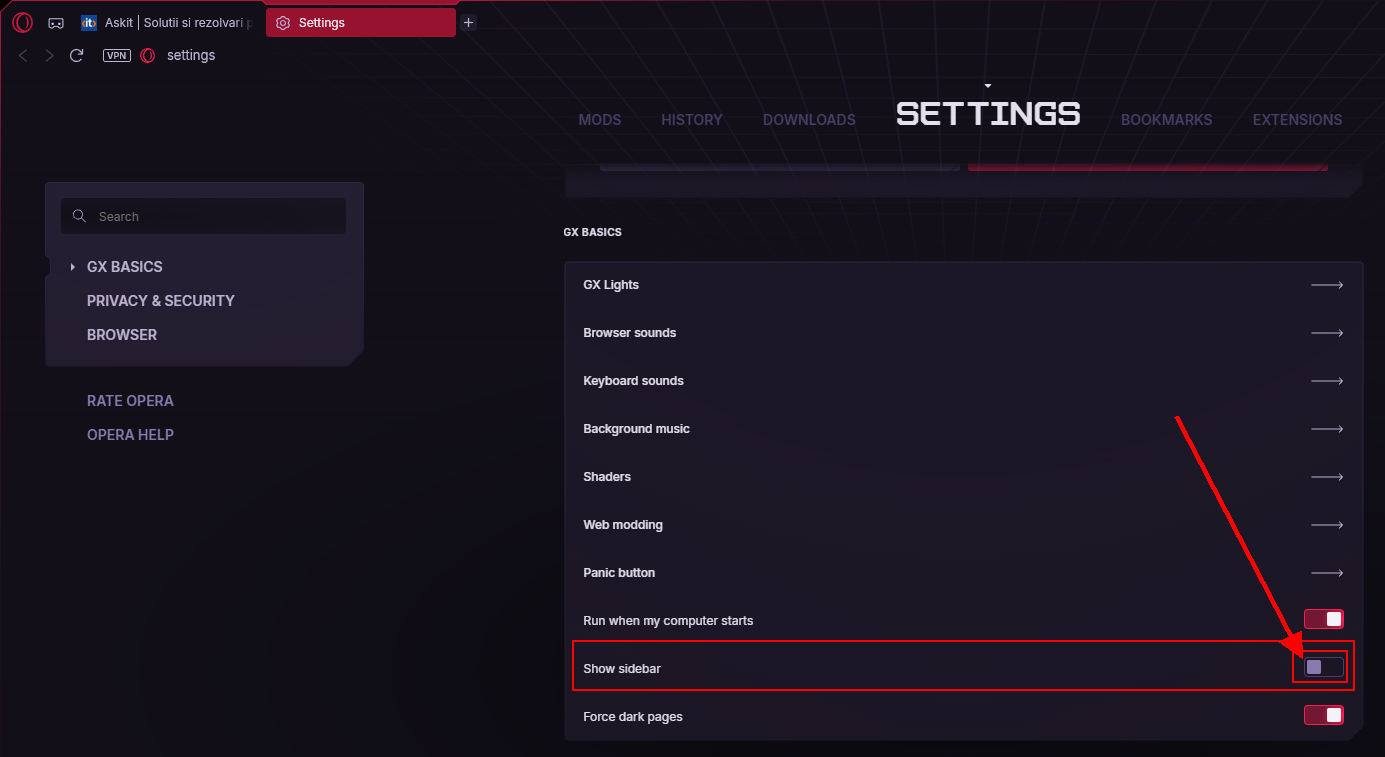
Task: Switch to the Askit browser tab
Action: point(170,23)
